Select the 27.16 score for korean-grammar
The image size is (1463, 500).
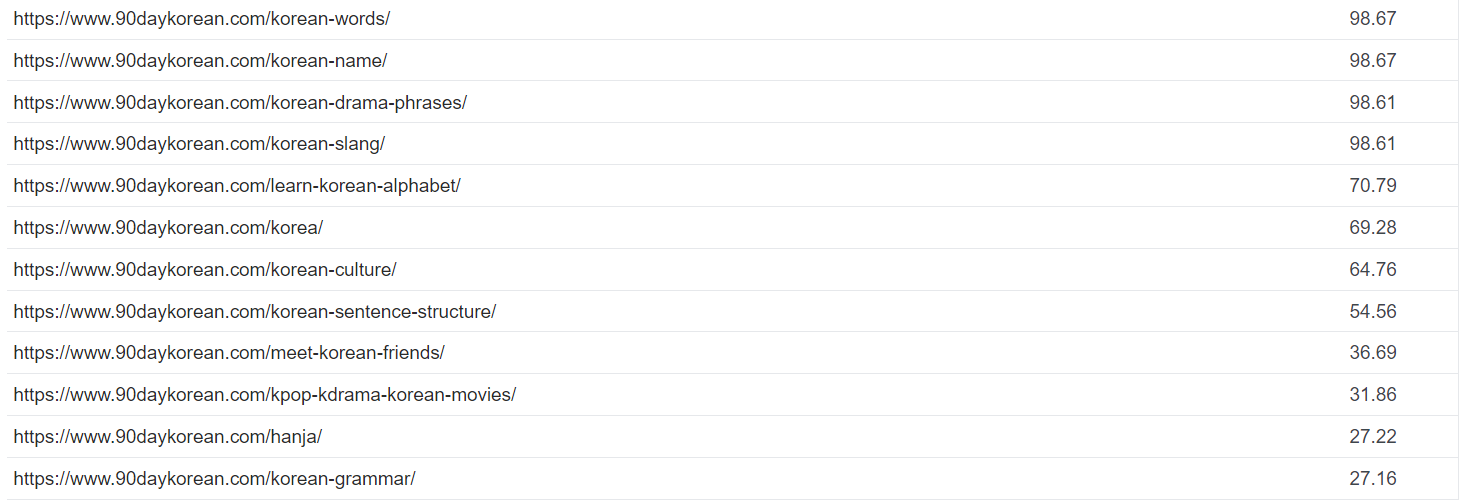(1373, 479)
